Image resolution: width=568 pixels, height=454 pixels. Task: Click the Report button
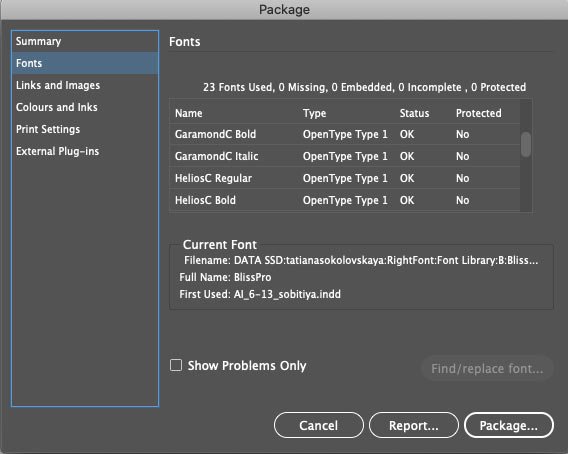click(414, 425)
